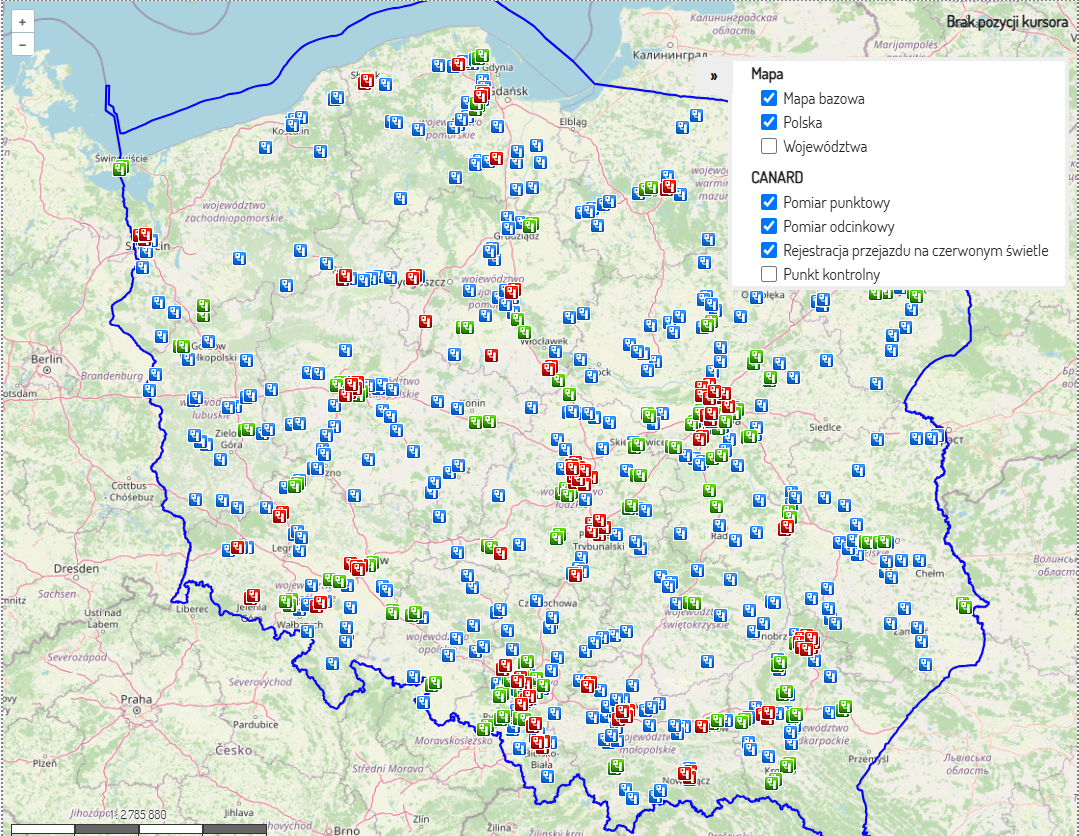1079x836 pixels.
Task: Enable the Województwa layer
Action: pyautogui.click(x=769, y=147)
